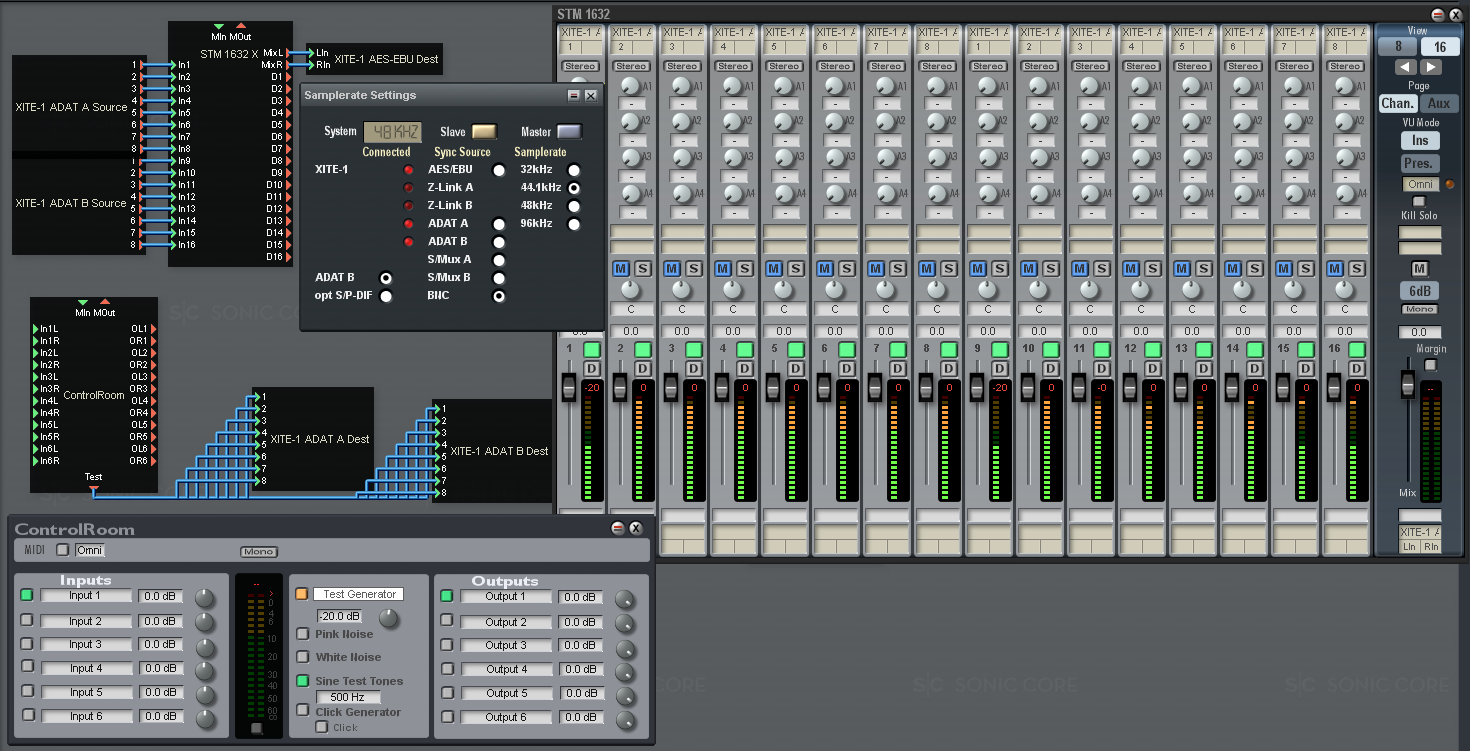The width and height of the screenshot is (1470, 751).
Task: Click the A4 aux knob on channel 13
Action: click(1191, 192)
